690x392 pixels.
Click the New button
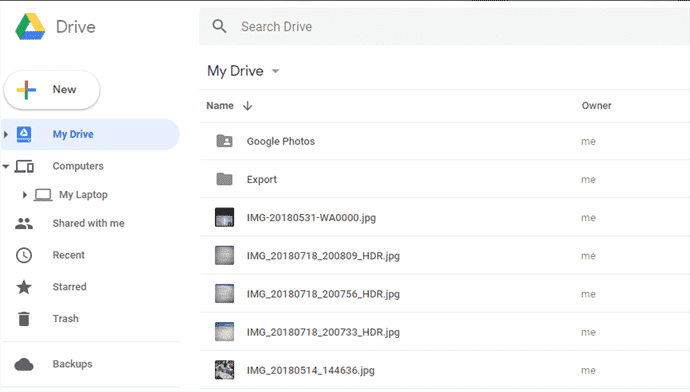[52, 90]
